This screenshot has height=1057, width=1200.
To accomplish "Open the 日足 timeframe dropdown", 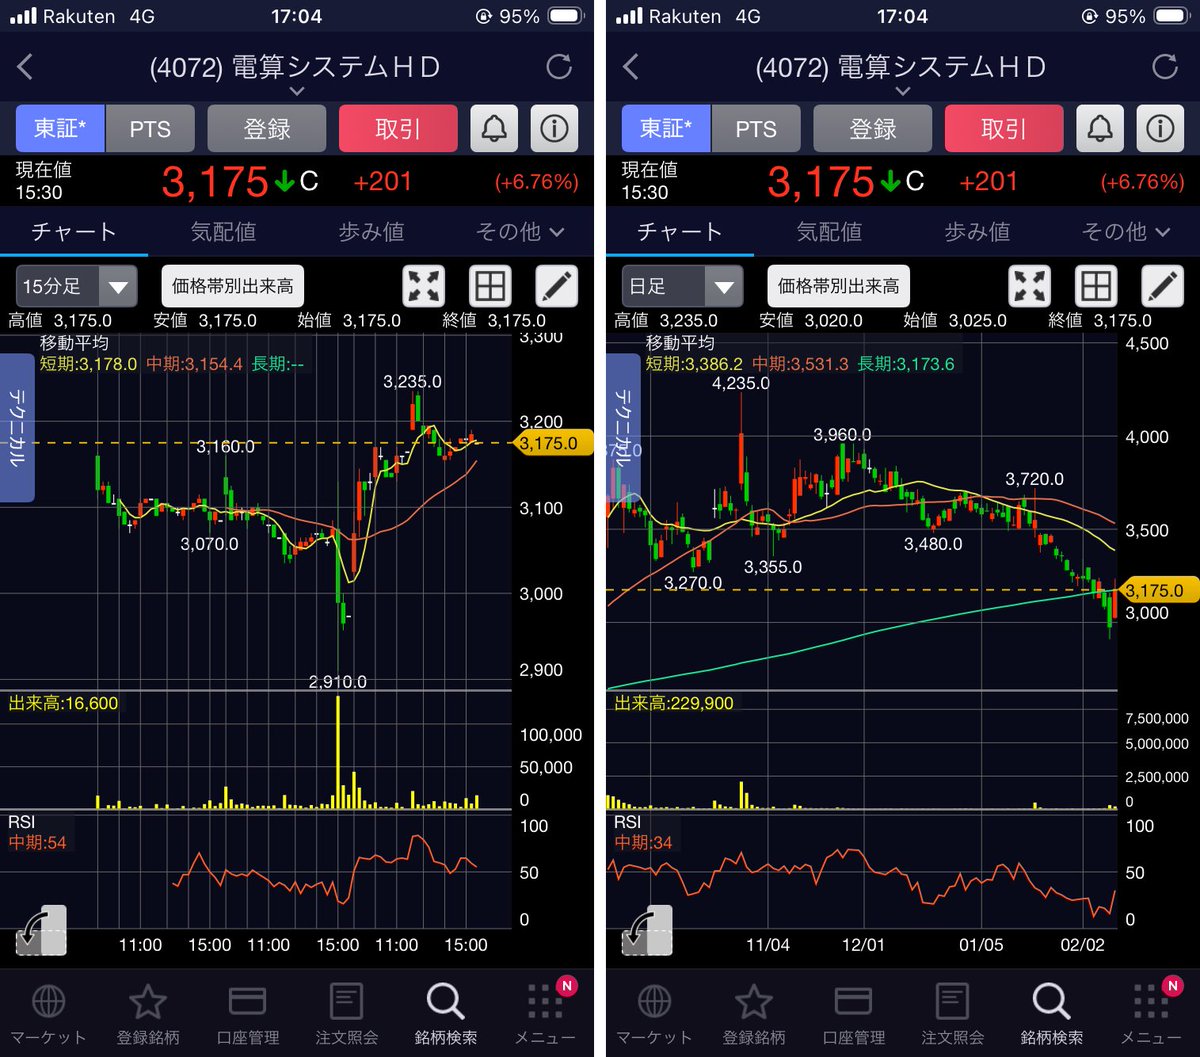I will pyautogui.click(x=682, y=286).
